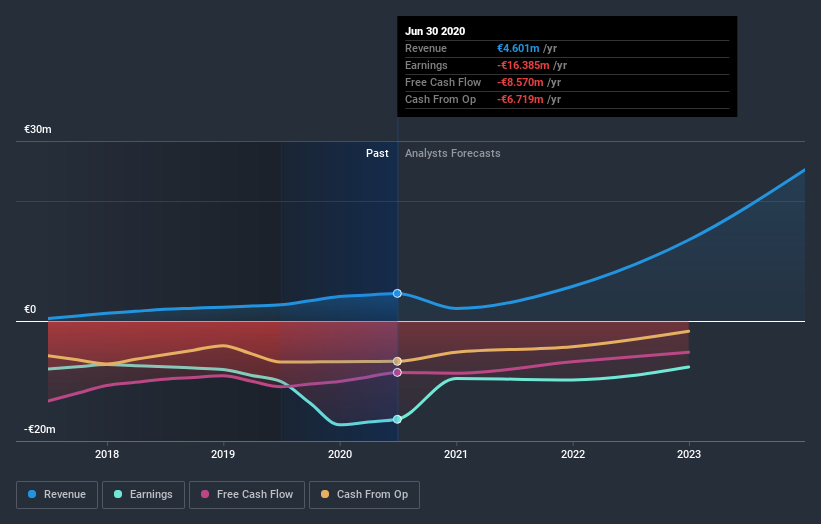This screenshot has height=524, width=821.
Task: Toggle the Earnings legend button
Action: tap(143, 495)
